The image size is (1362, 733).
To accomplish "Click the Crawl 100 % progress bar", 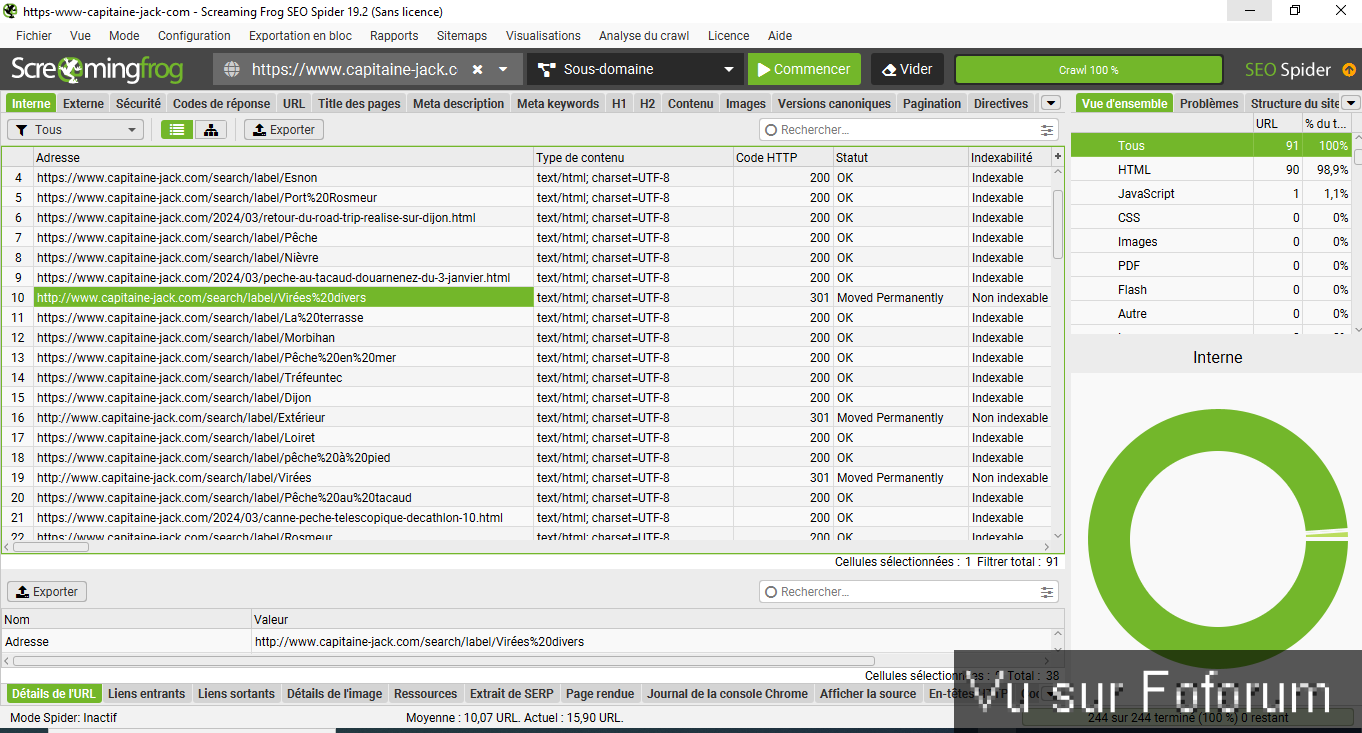I will pos(1089,70).
